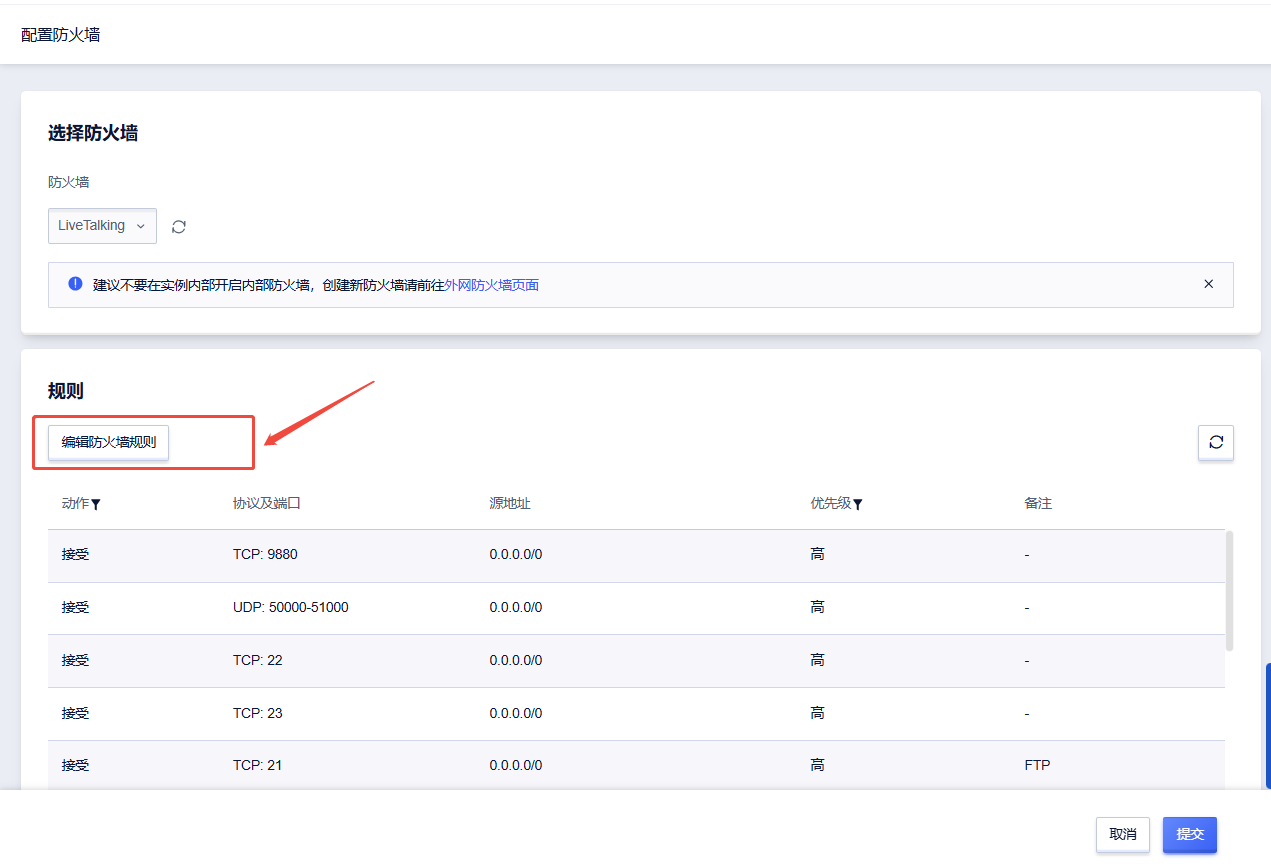The width and height of the screenshot is (1271, 864).
Task: Click the blue info icon in notice
Action: (75, 284)
